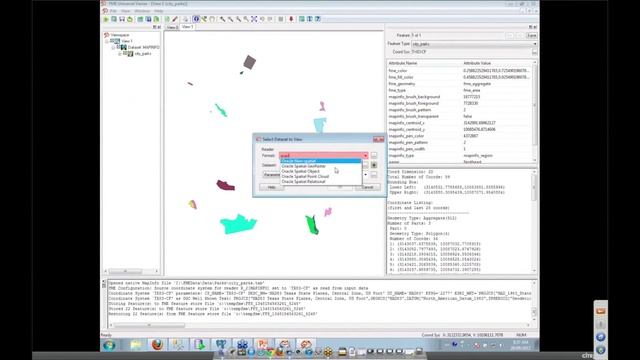Open the question mark help toolbar icon

click(x=318, y=19)
